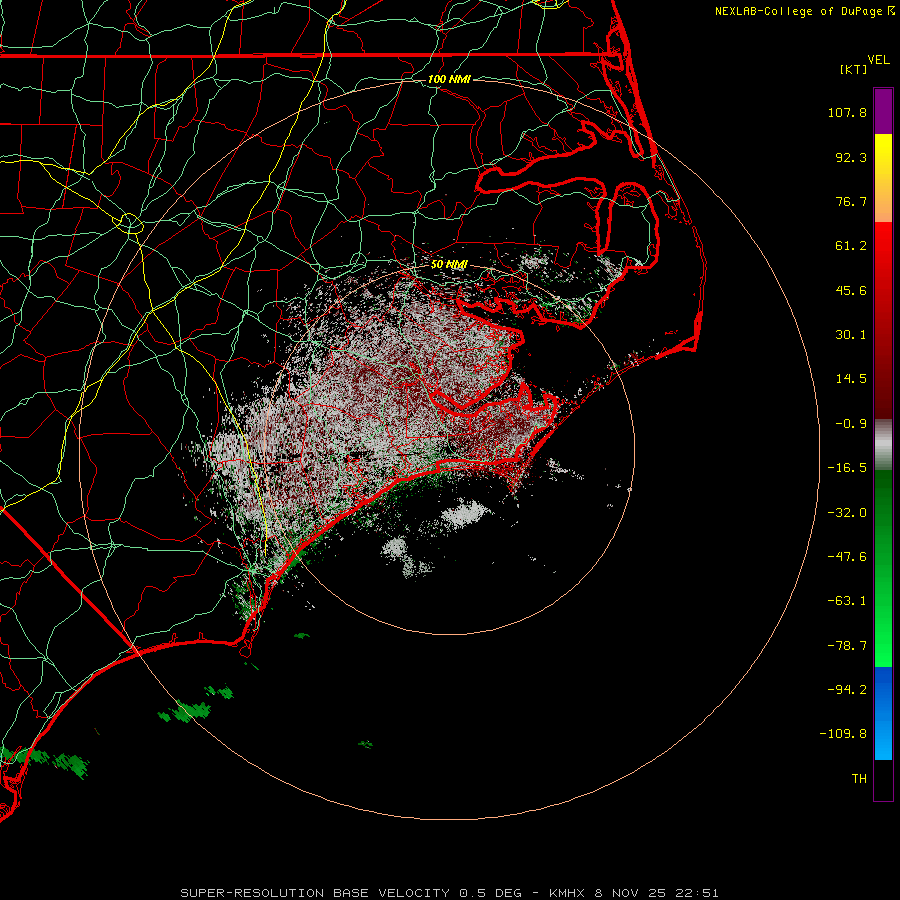
Task: Click the Super-Resolution Base Velocity caption
Action: (449, 893)
